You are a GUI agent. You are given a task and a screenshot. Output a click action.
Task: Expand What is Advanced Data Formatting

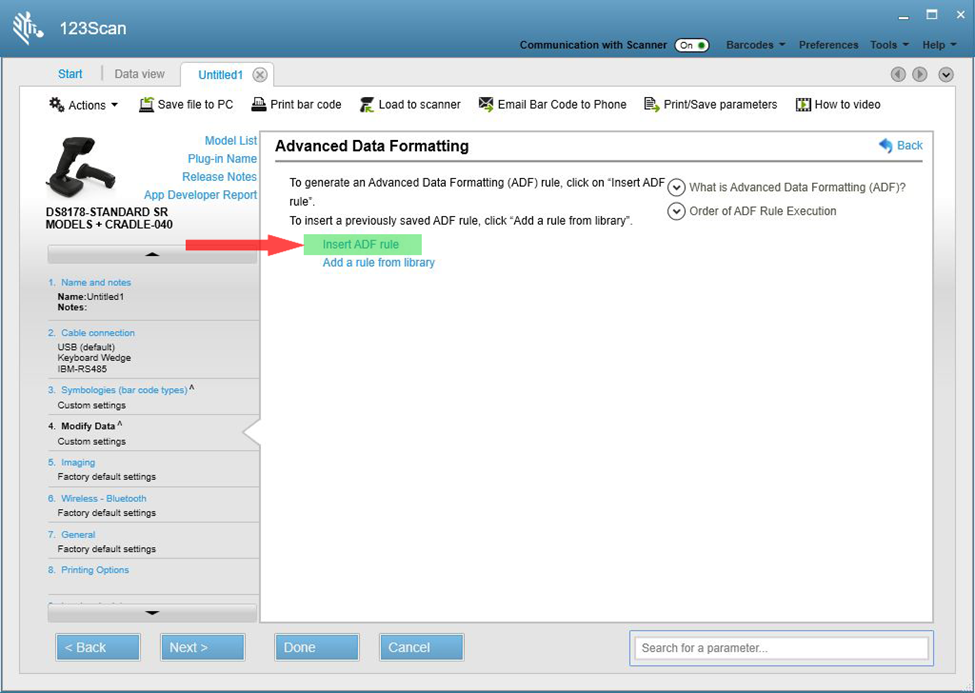coord(677,188)
